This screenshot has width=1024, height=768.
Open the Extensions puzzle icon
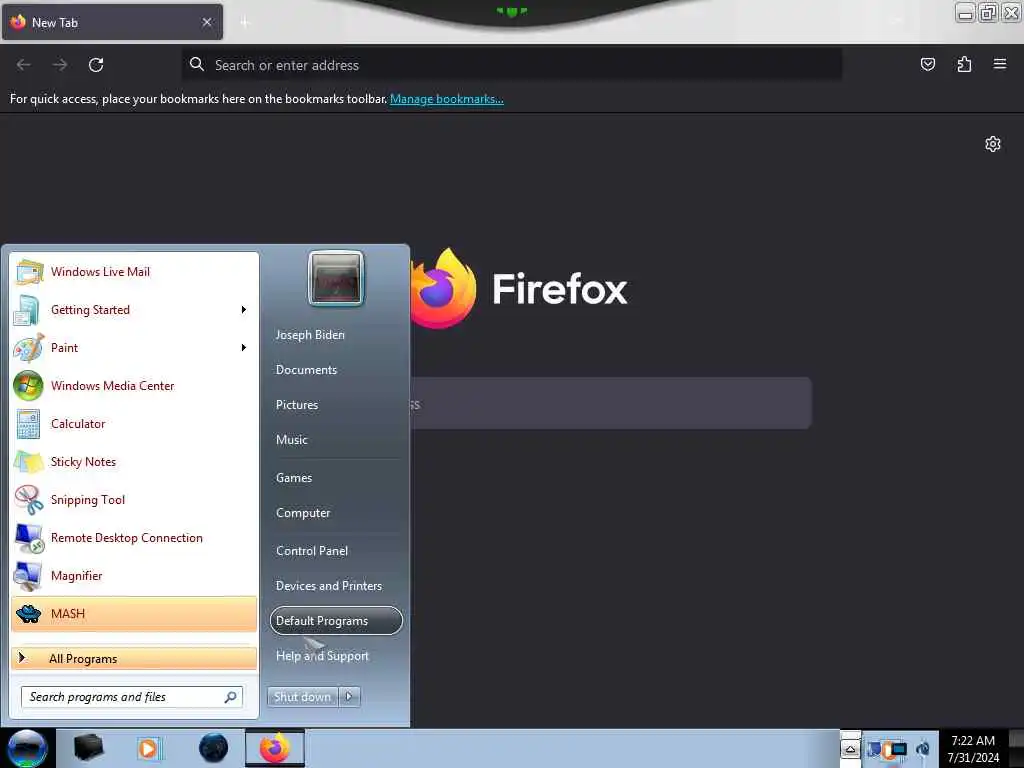965,64
